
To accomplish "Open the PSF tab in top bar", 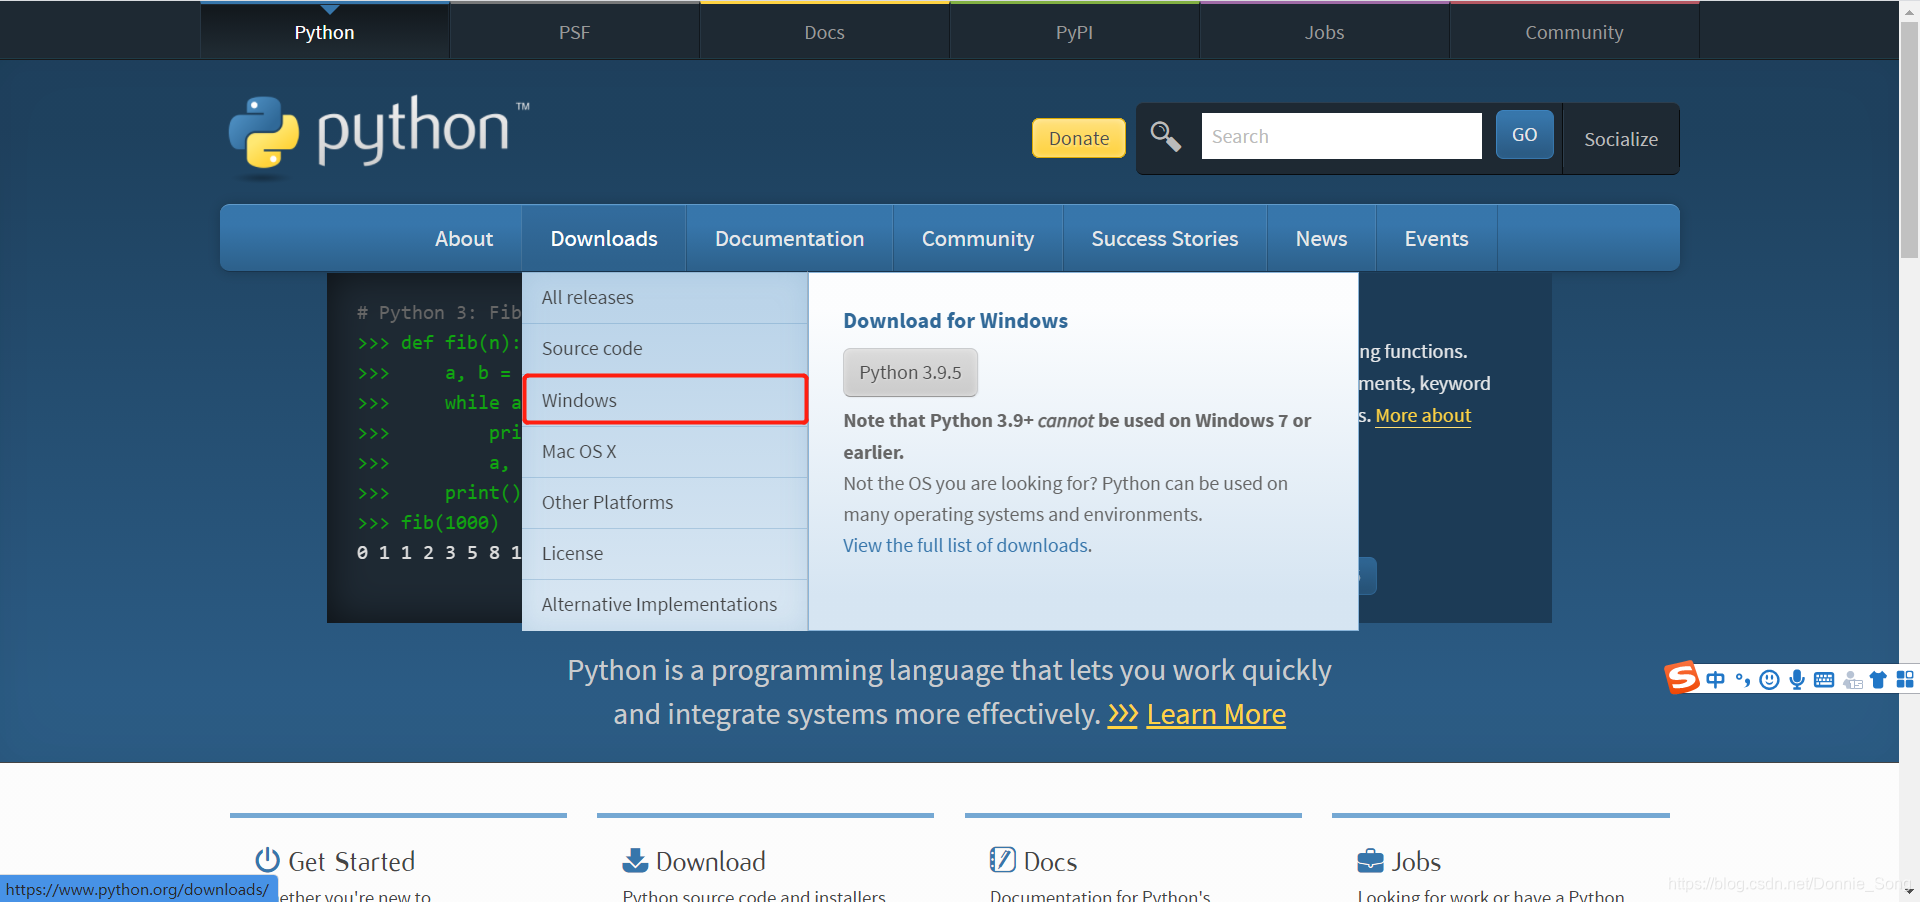I will 575,32.
